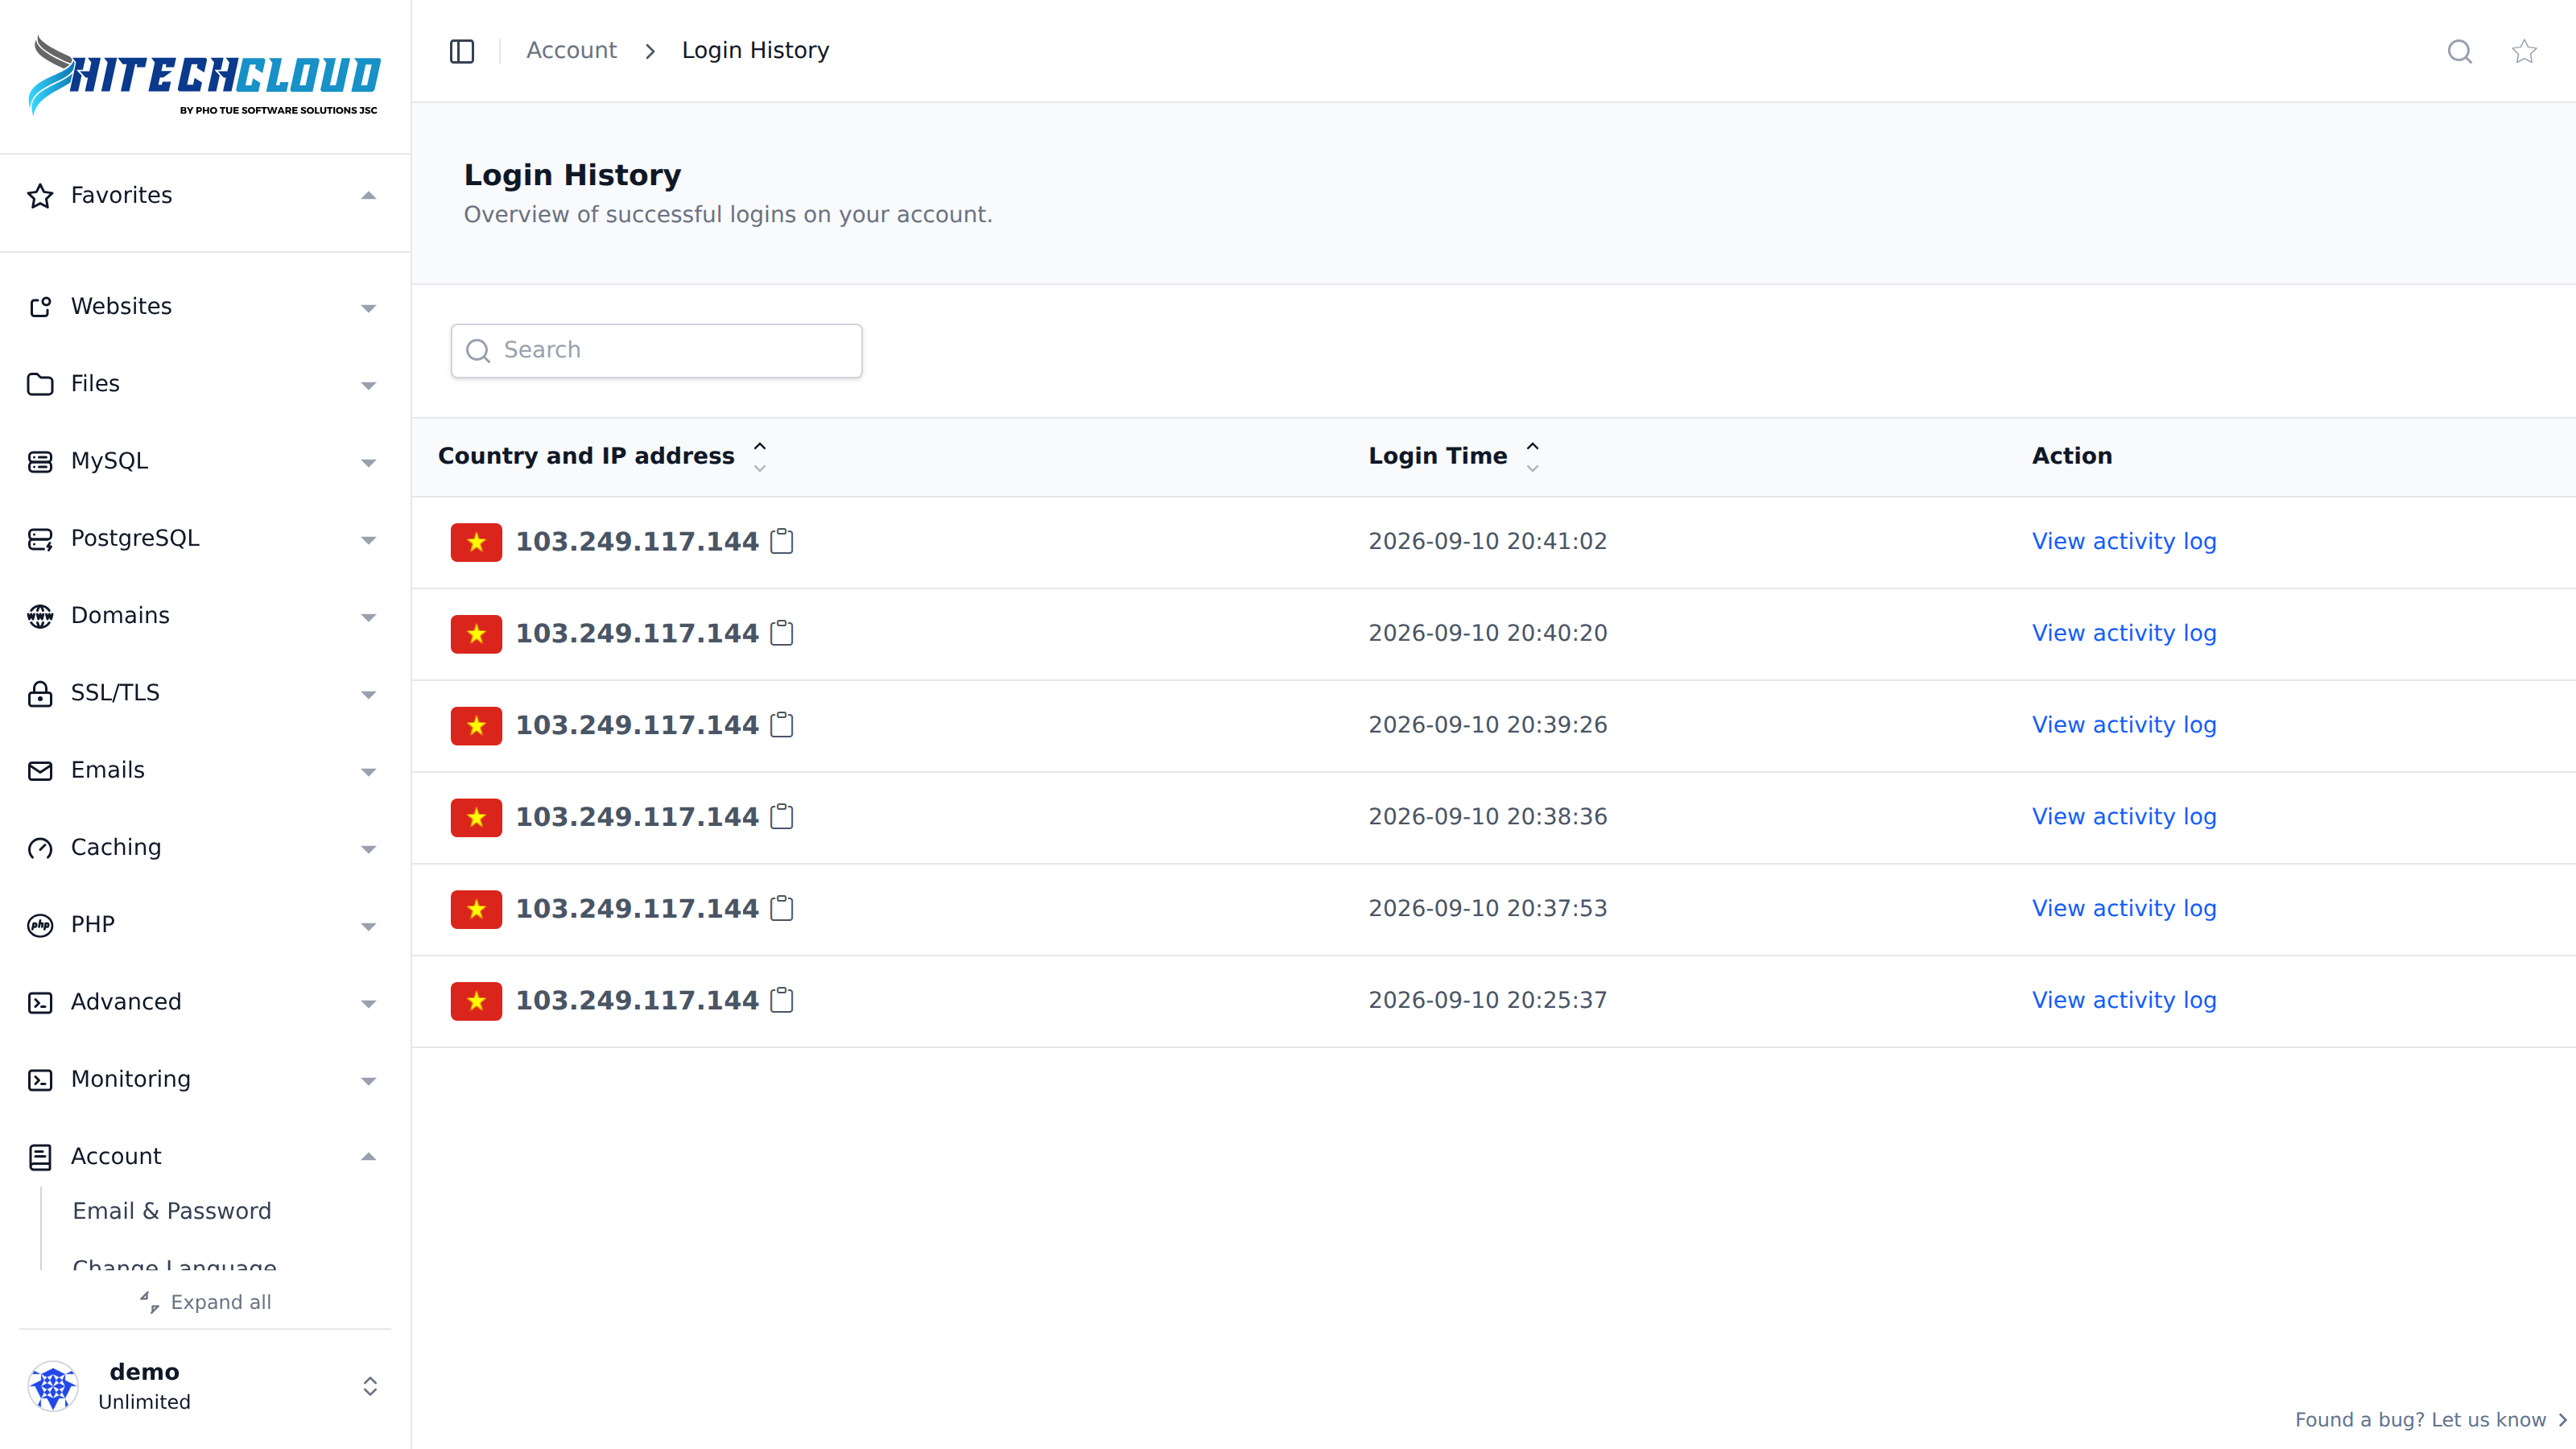Click the Vietnam flag in 20:41:02 row
The image size is (2576, 1449).
tap(476, 542)
